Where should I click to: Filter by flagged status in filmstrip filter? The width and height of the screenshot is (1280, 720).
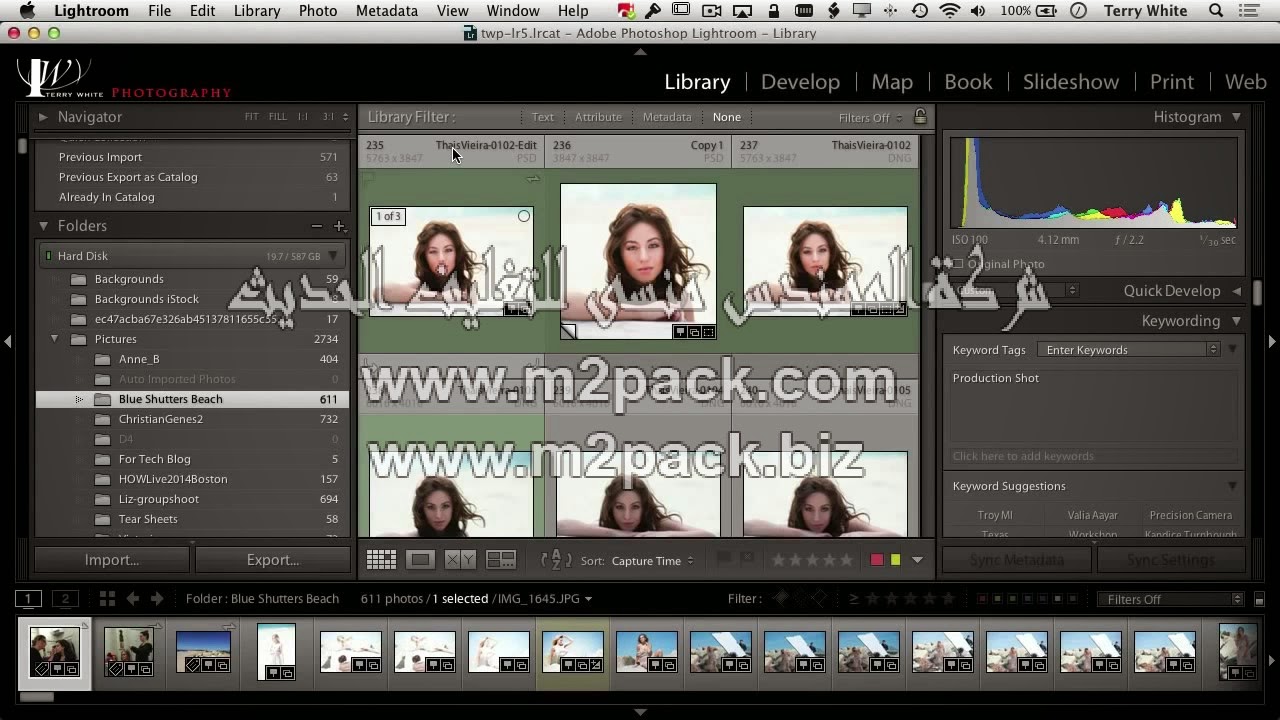click(781, 599)
